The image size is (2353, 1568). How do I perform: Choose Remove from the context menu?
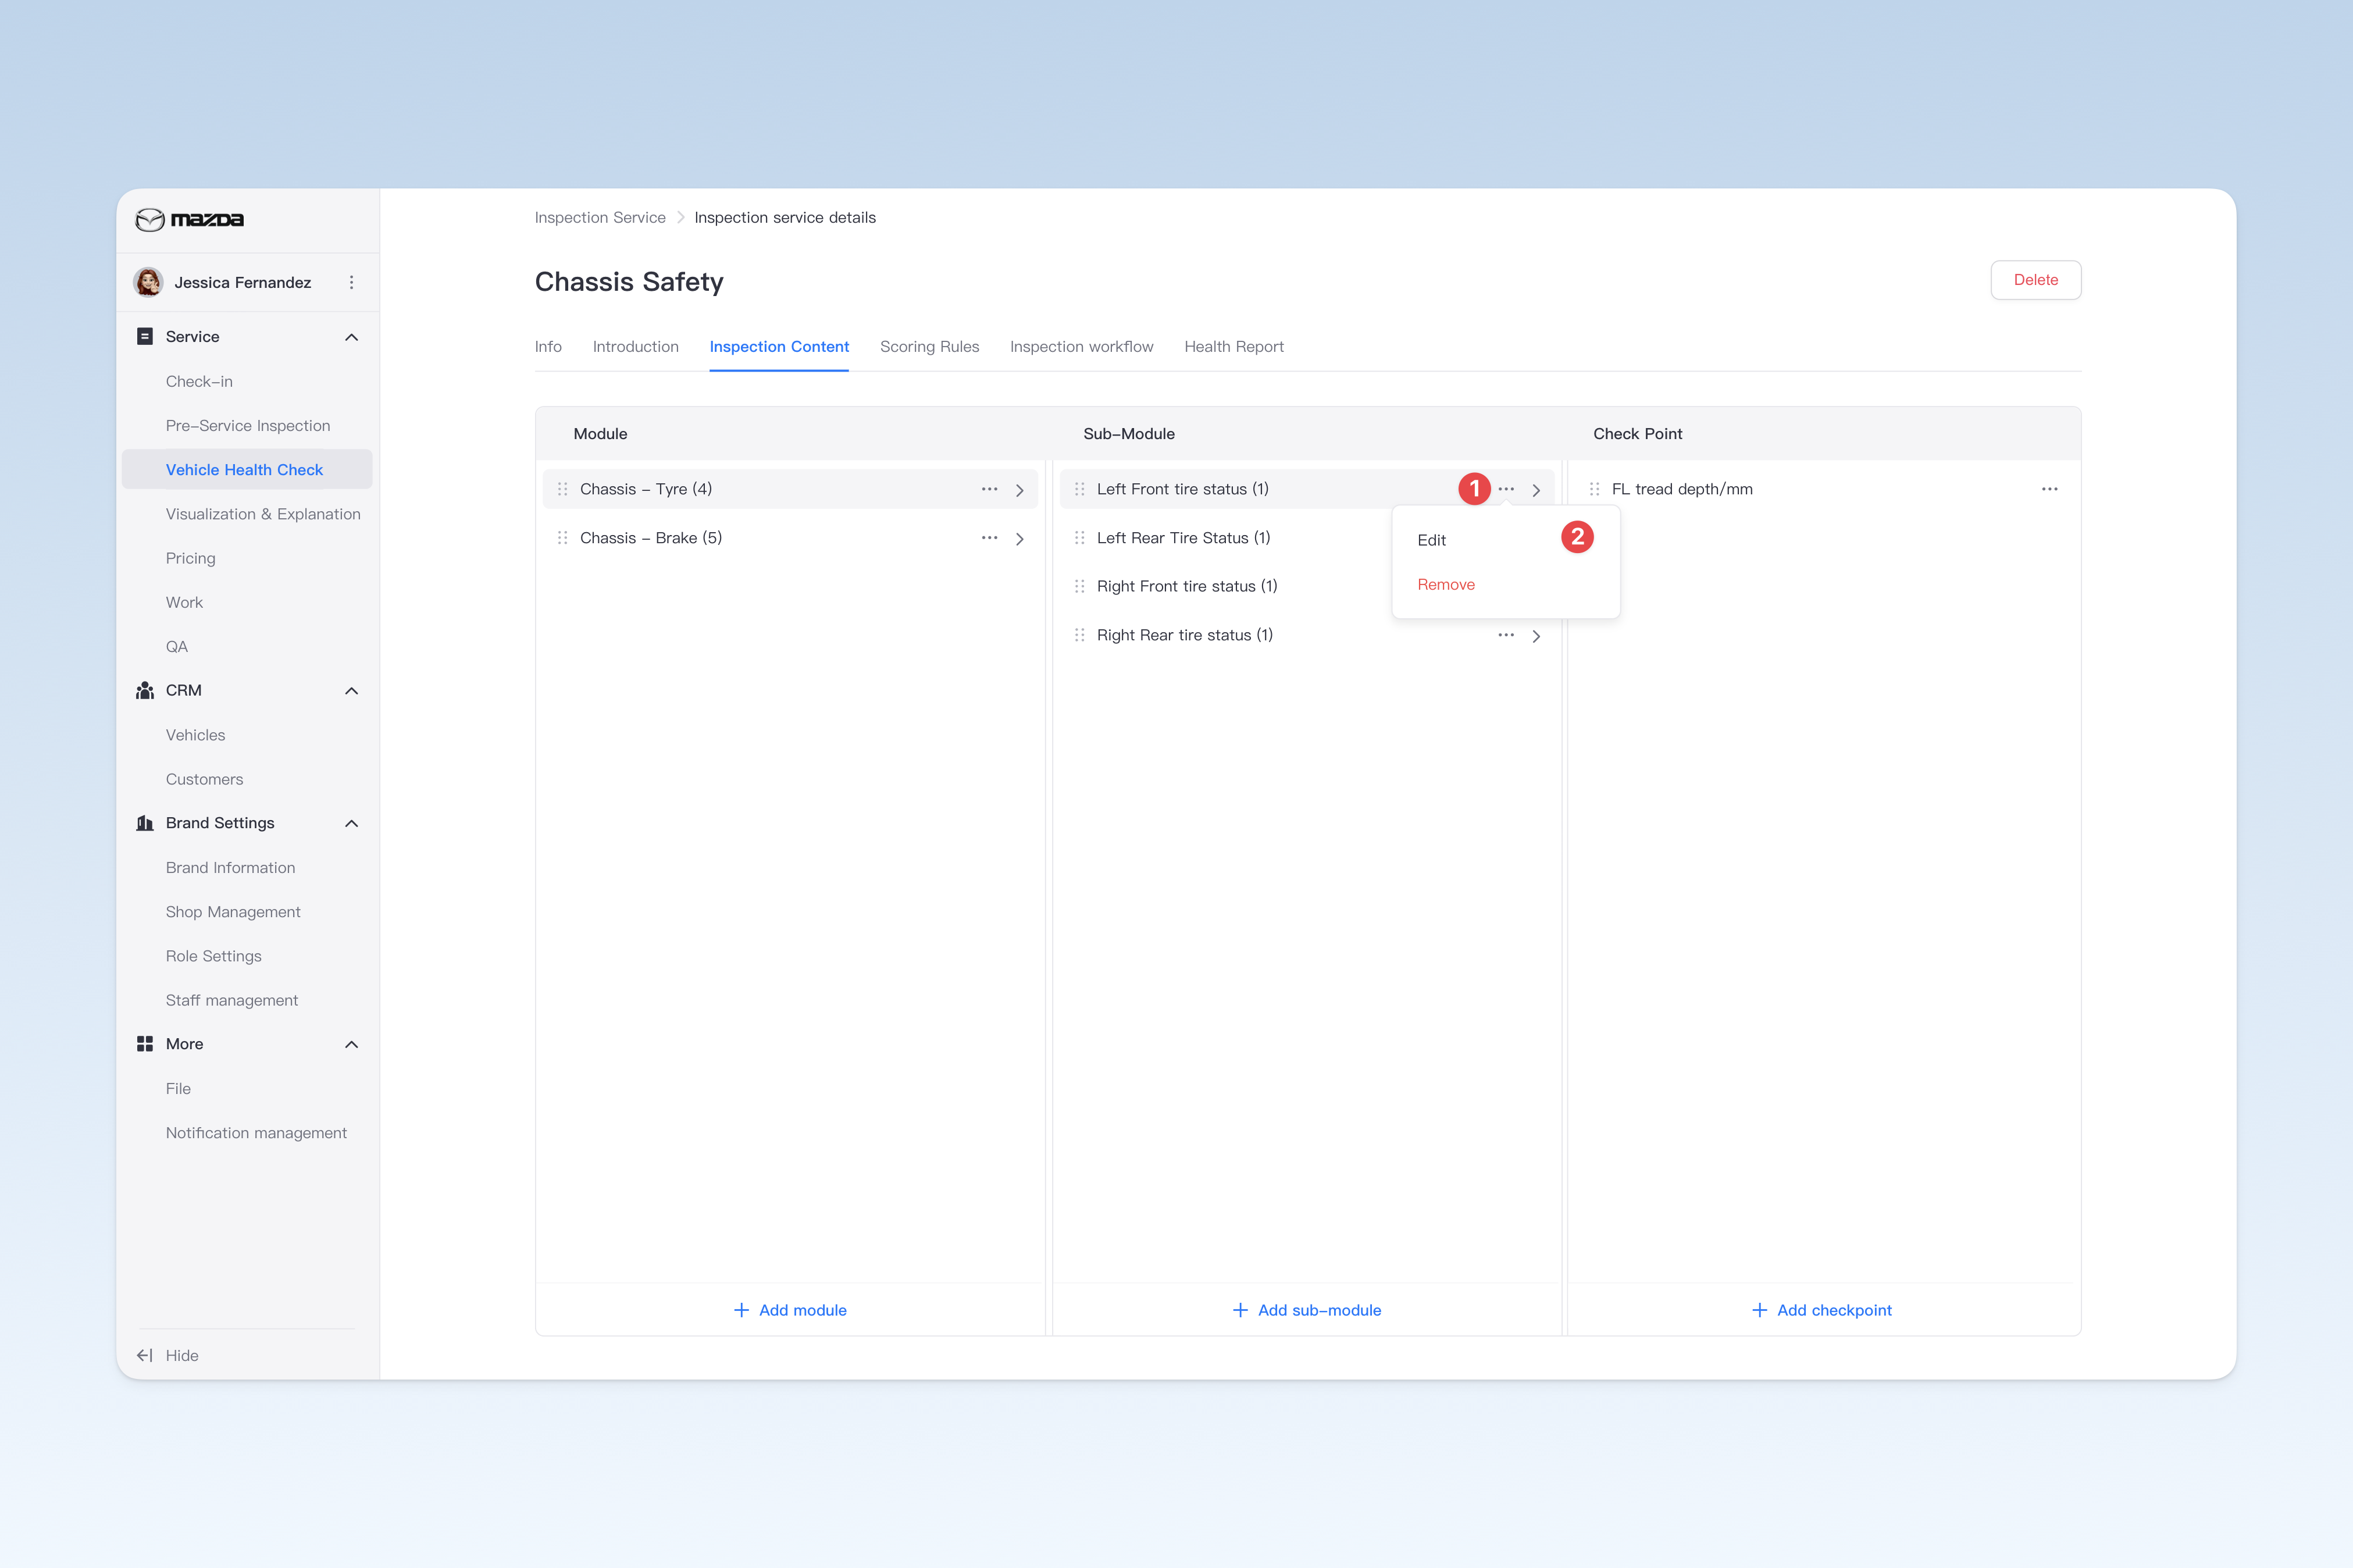click(x=1446, y=585)
